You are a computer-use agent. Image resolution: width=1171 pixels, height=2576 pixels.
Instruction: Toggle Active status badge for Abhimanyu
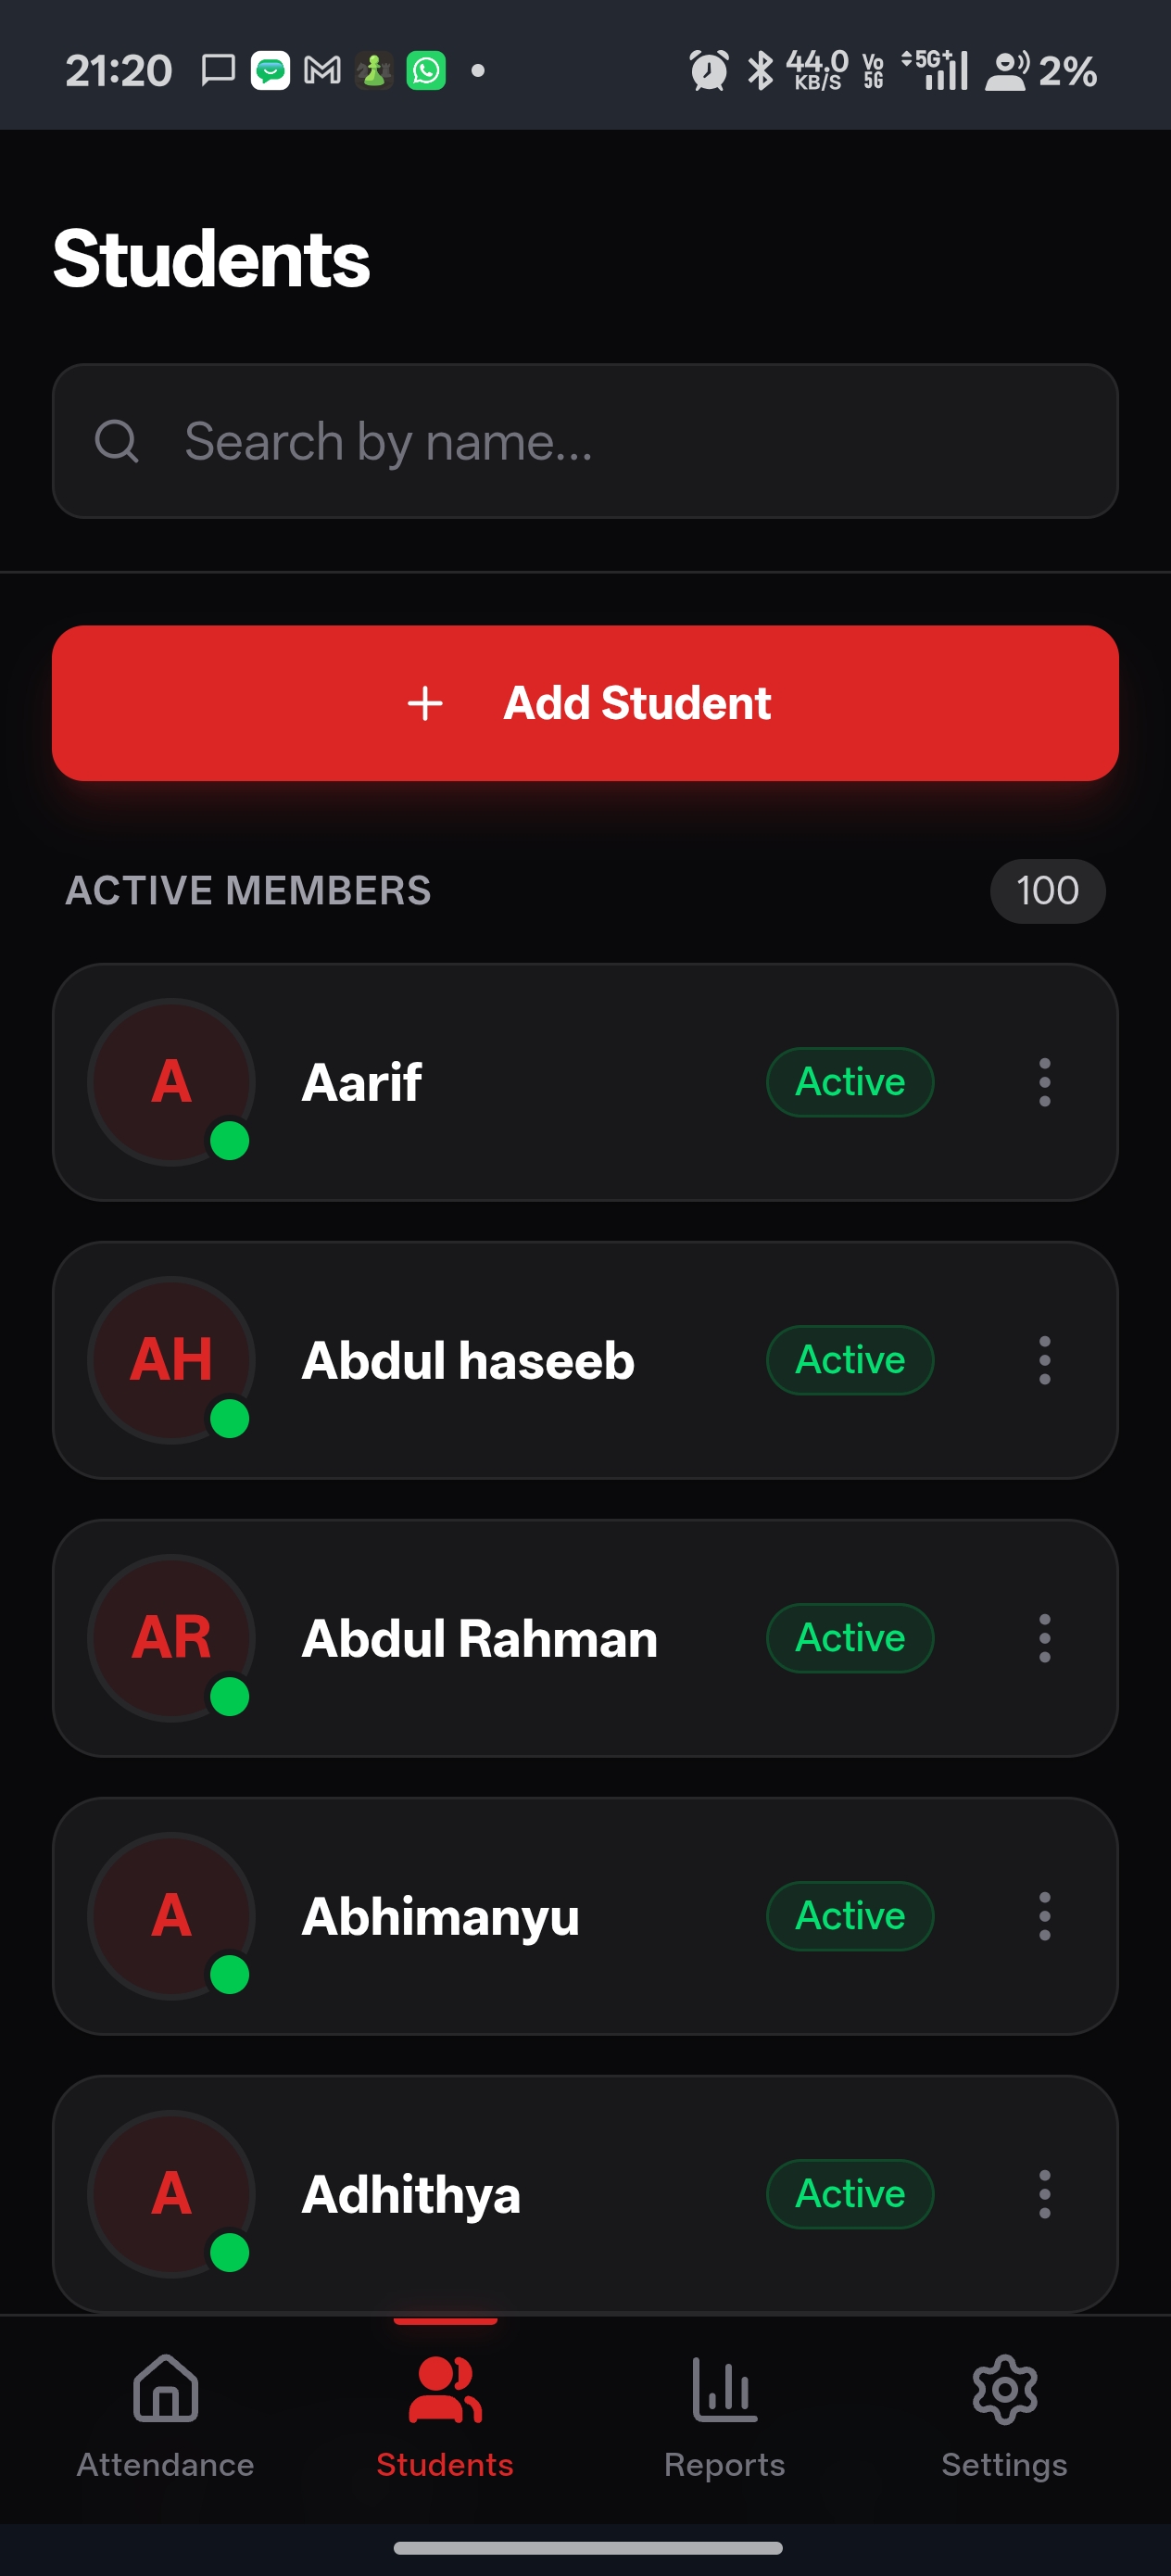(850, 1916)
